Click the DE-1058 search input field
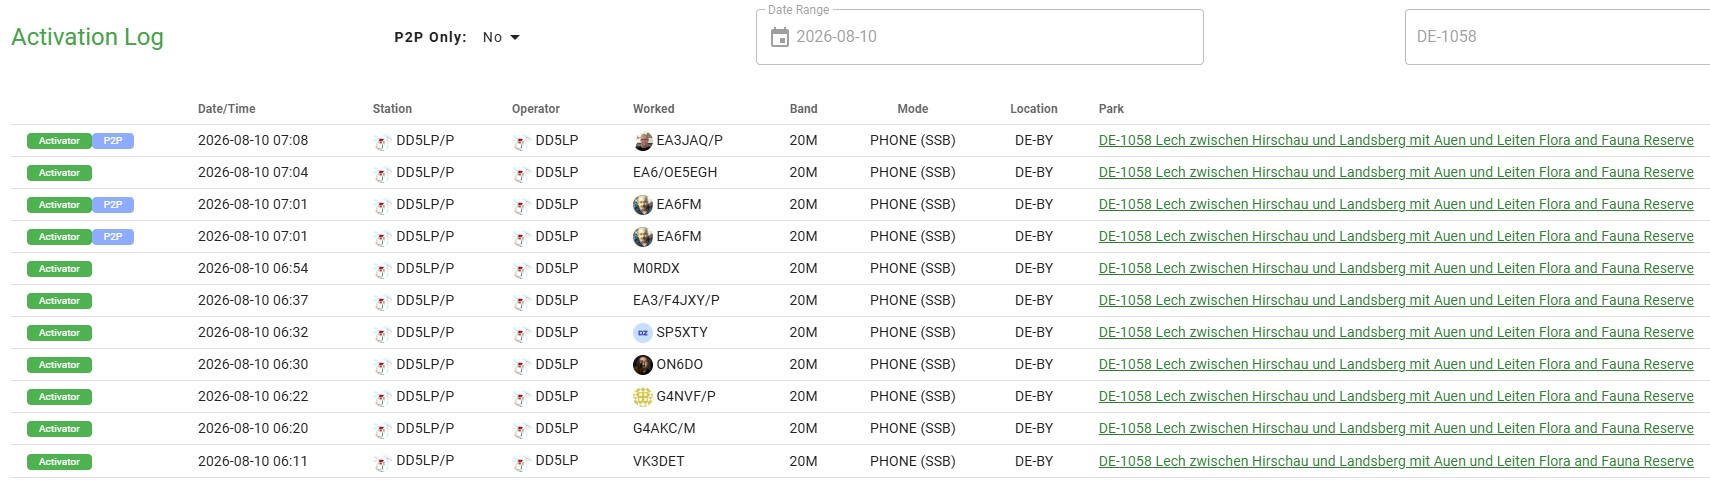This screenshot has width=1710, height=489. pos(1557,37)
